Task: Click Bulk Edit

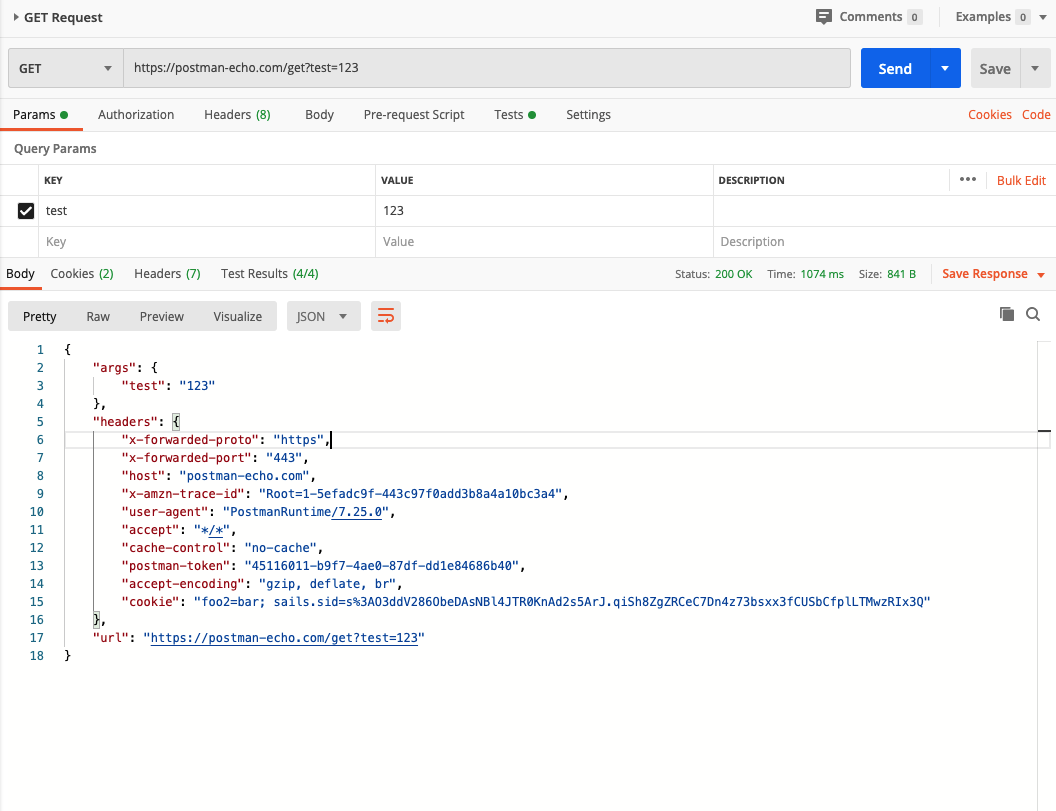Action: point(1021,181)
